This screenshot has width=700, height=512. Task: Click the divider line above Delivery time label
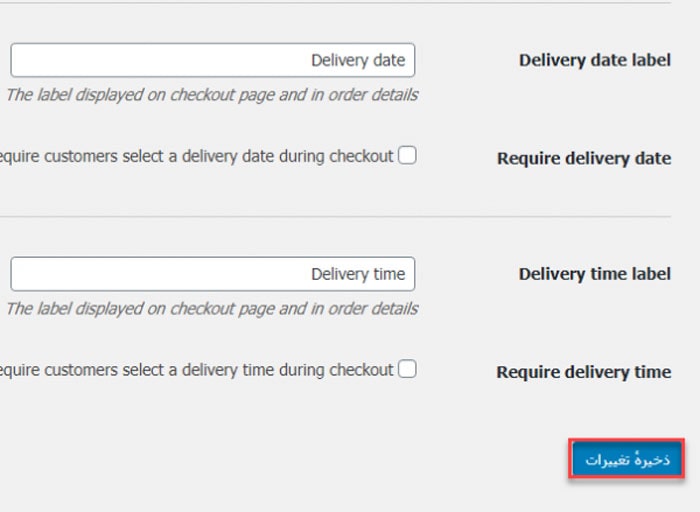click(x=335, y=217)
